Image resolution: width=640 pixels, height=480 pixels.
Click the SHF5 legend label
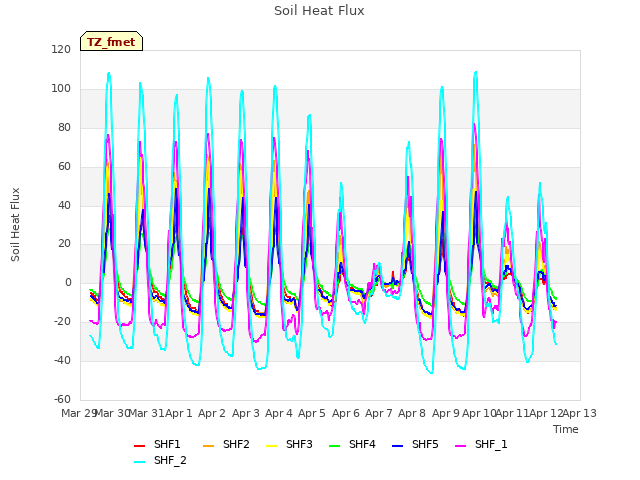coord(425,444)
